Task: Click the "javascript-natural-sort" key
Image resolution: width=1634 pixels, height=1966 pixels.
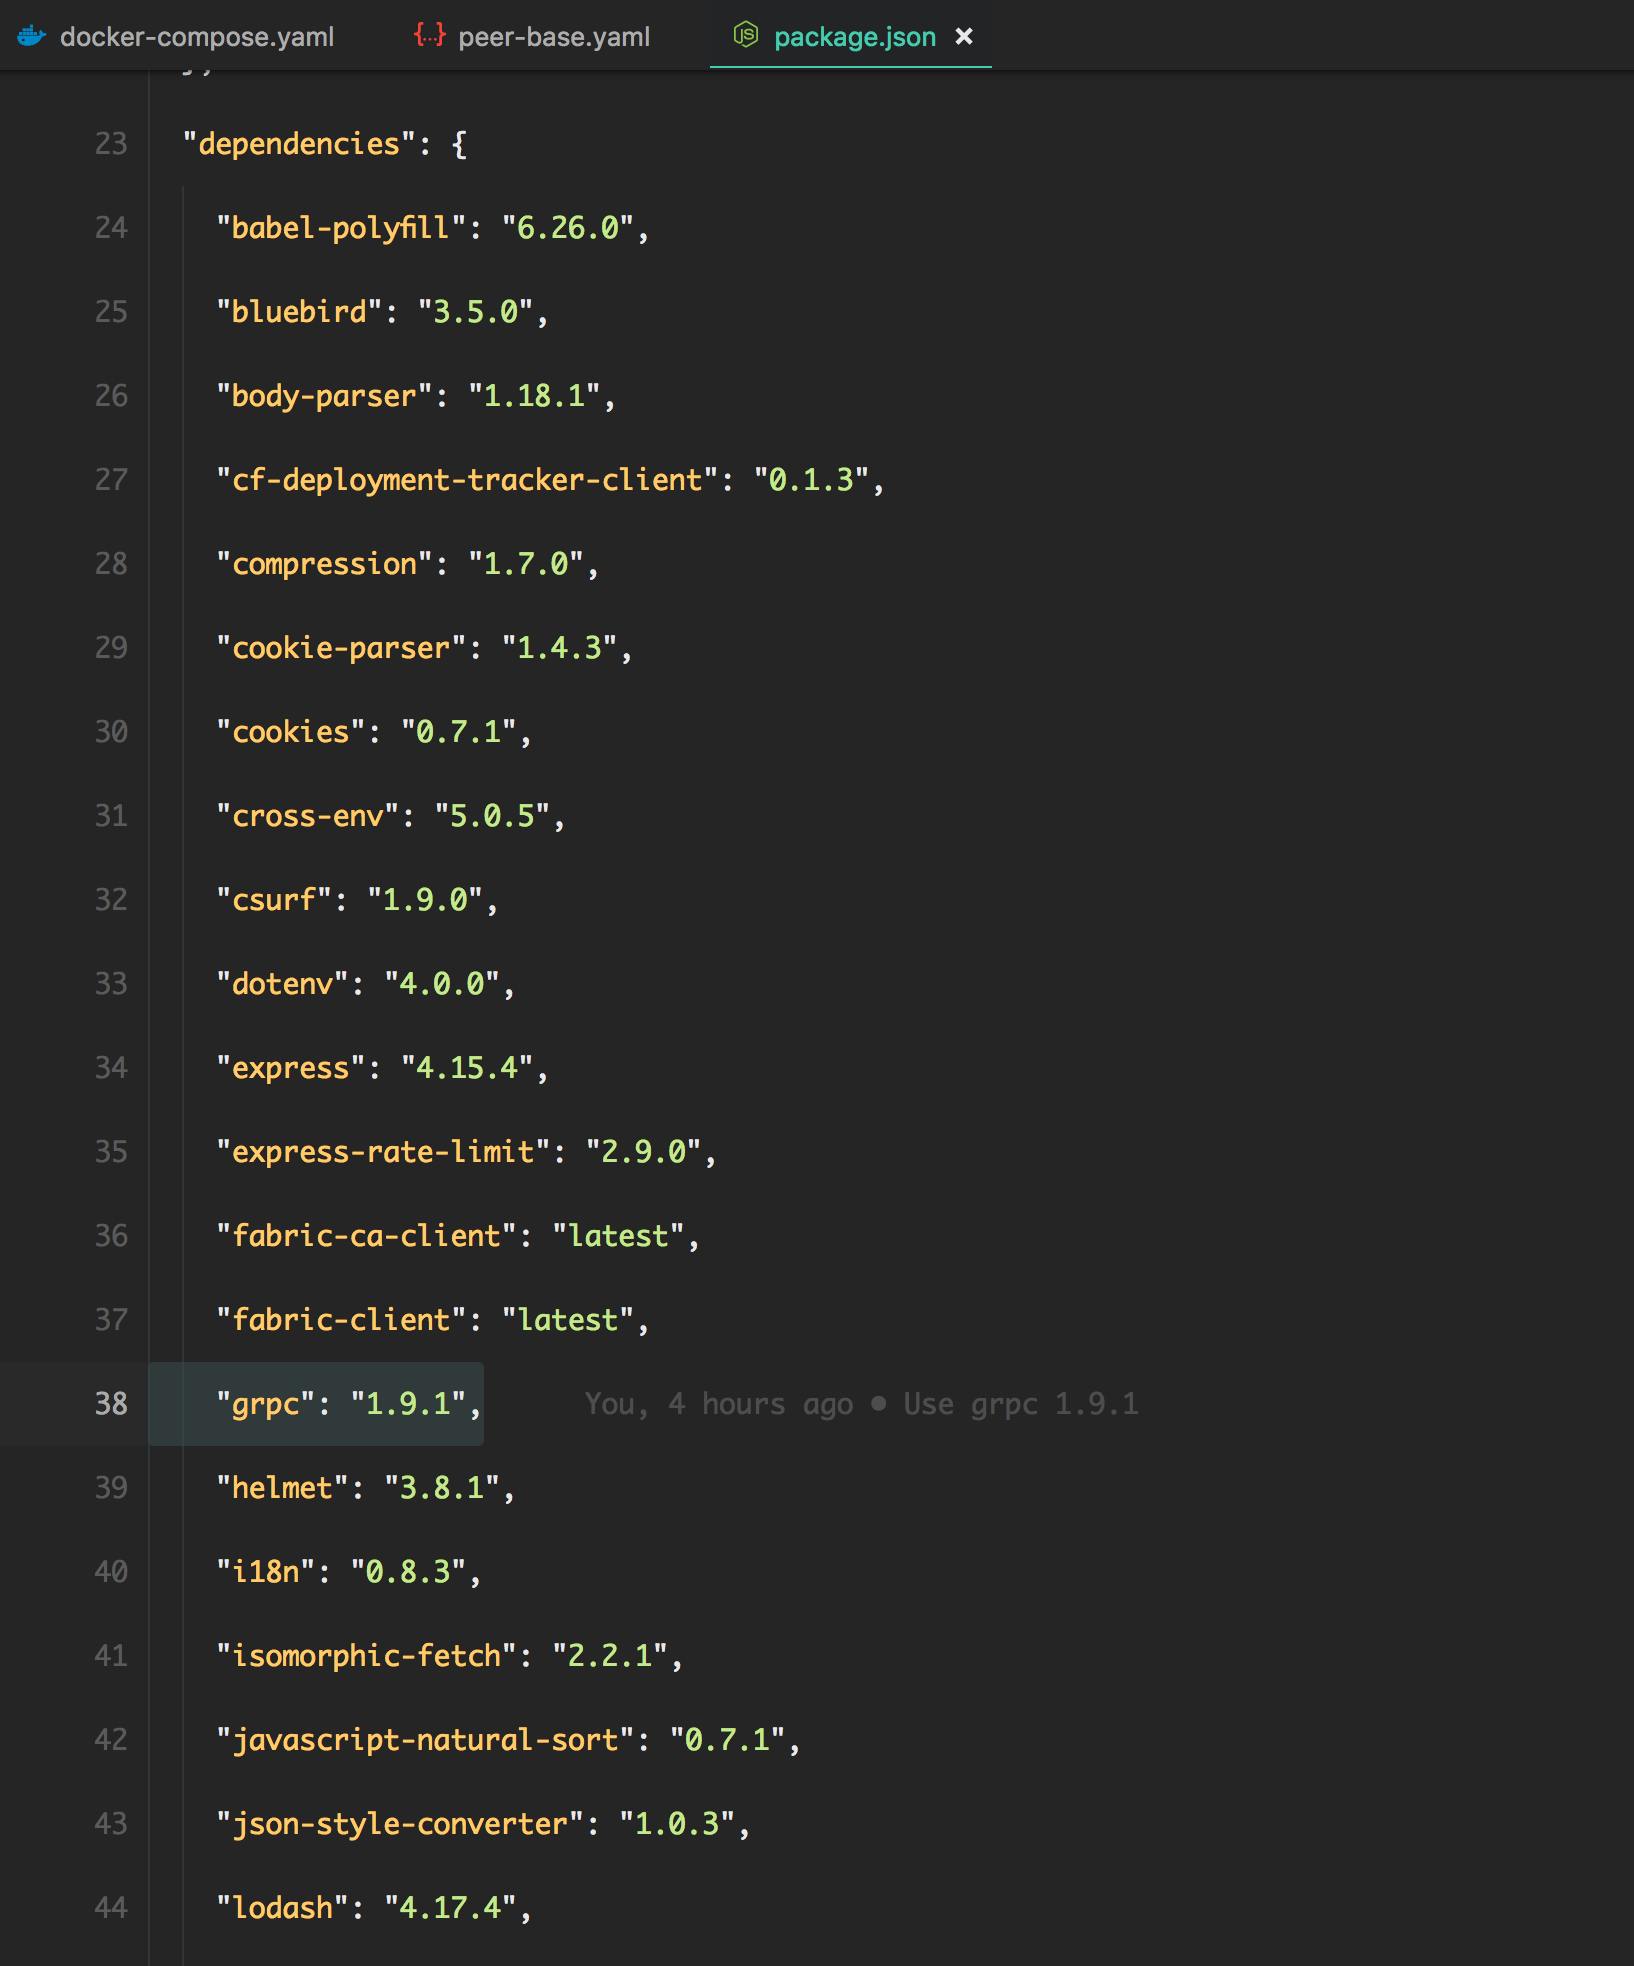Action: (425, 1740)
